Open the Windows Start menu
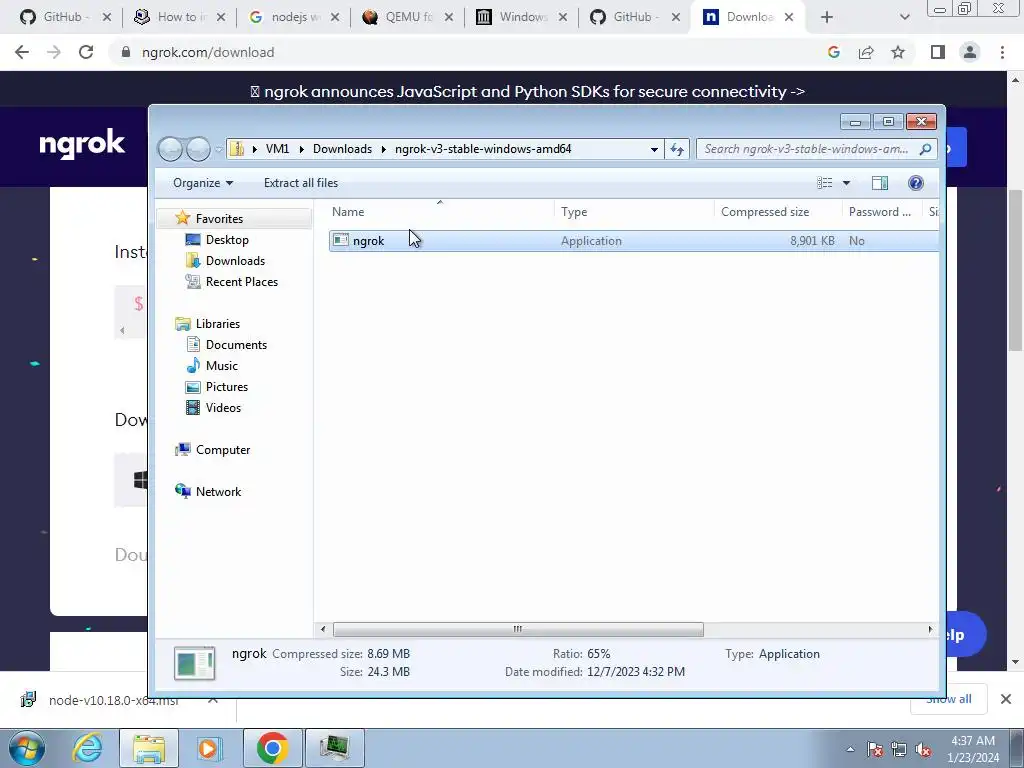 (x=27, y=748)
